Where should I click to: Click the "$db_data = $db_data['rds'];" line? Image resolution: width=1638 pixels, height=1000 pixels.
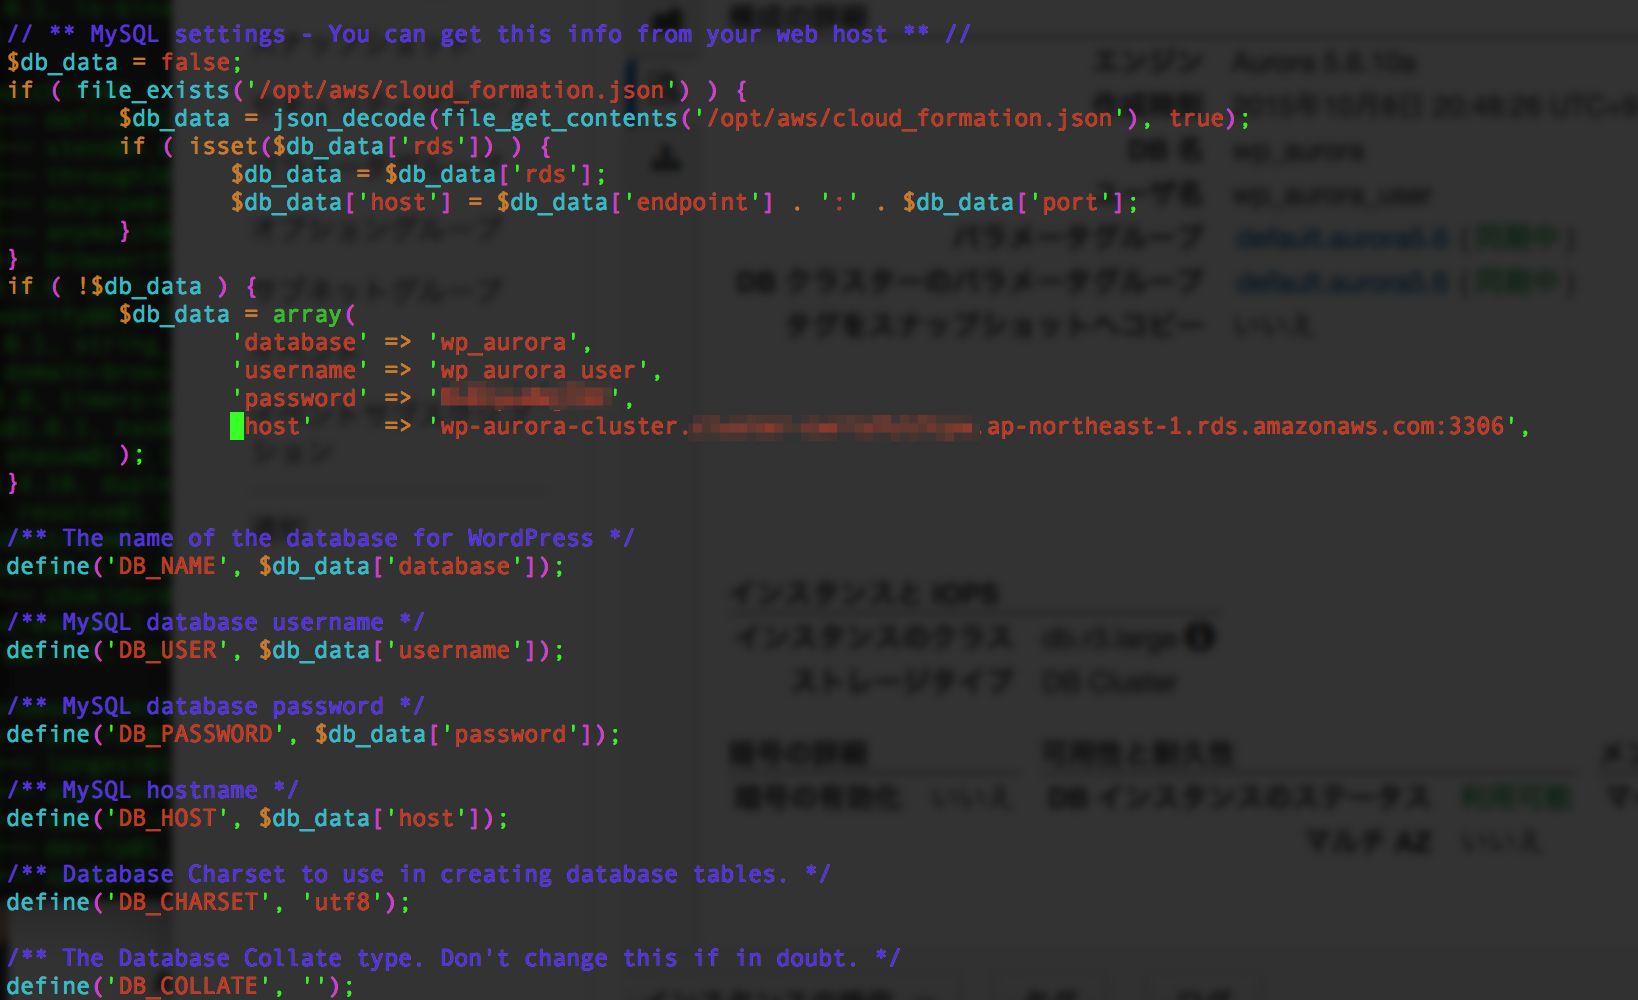[x=418, y=175]
